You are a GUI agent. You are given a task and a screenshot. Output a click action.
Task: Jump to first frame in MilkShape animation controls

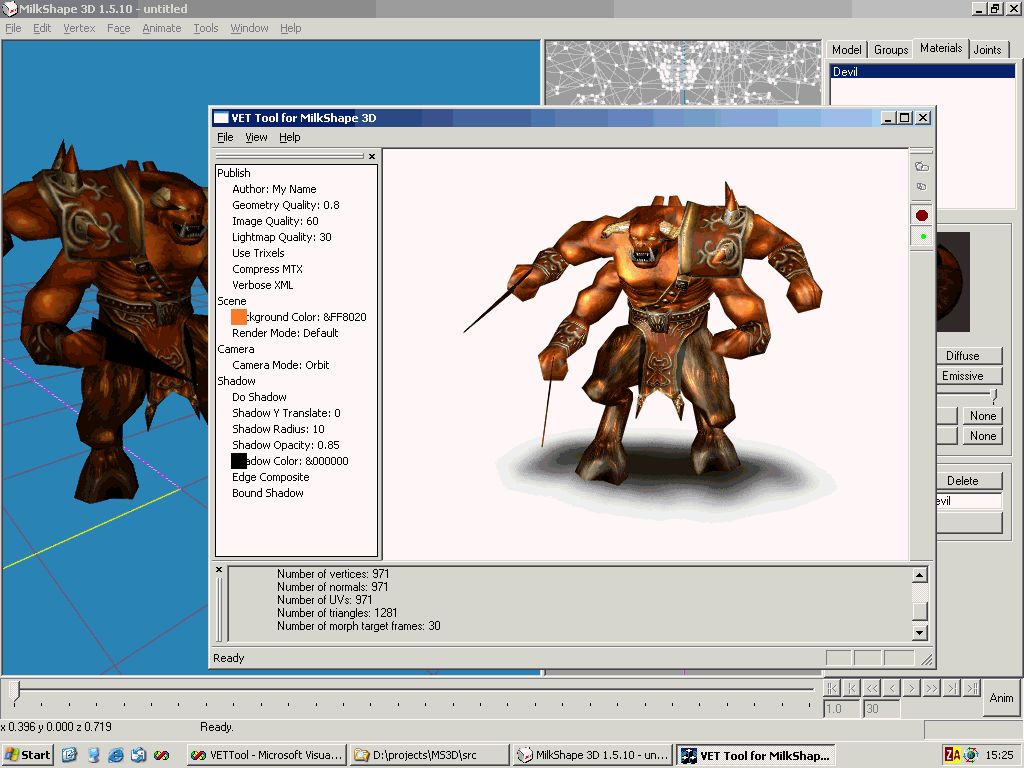831,688
